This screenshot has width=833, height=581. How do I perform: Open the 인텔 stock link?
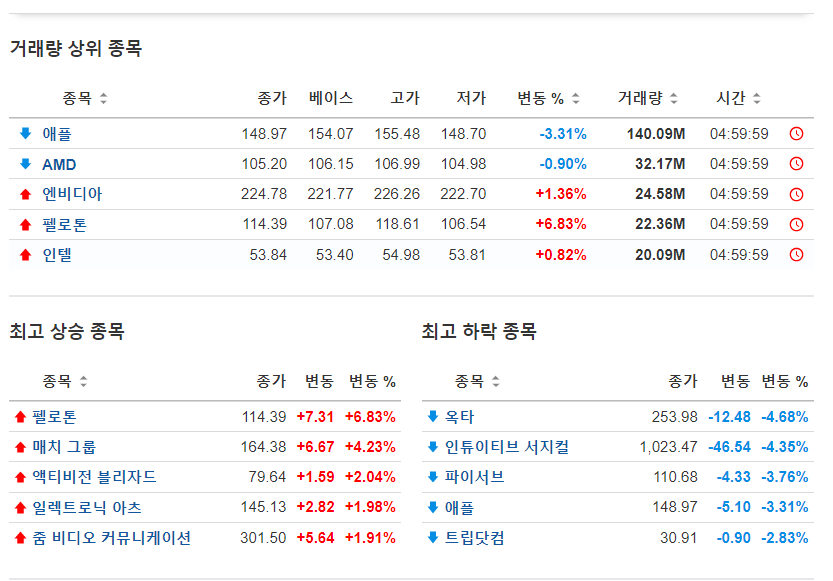[57, 255]
